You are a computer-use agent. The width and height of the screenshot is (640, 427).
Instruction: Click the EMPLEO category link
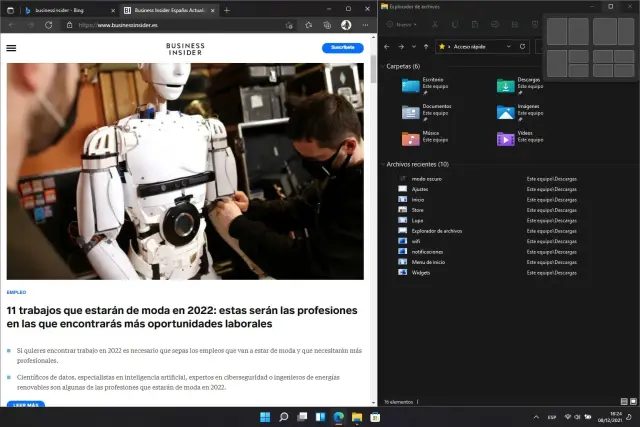[16, 292]
